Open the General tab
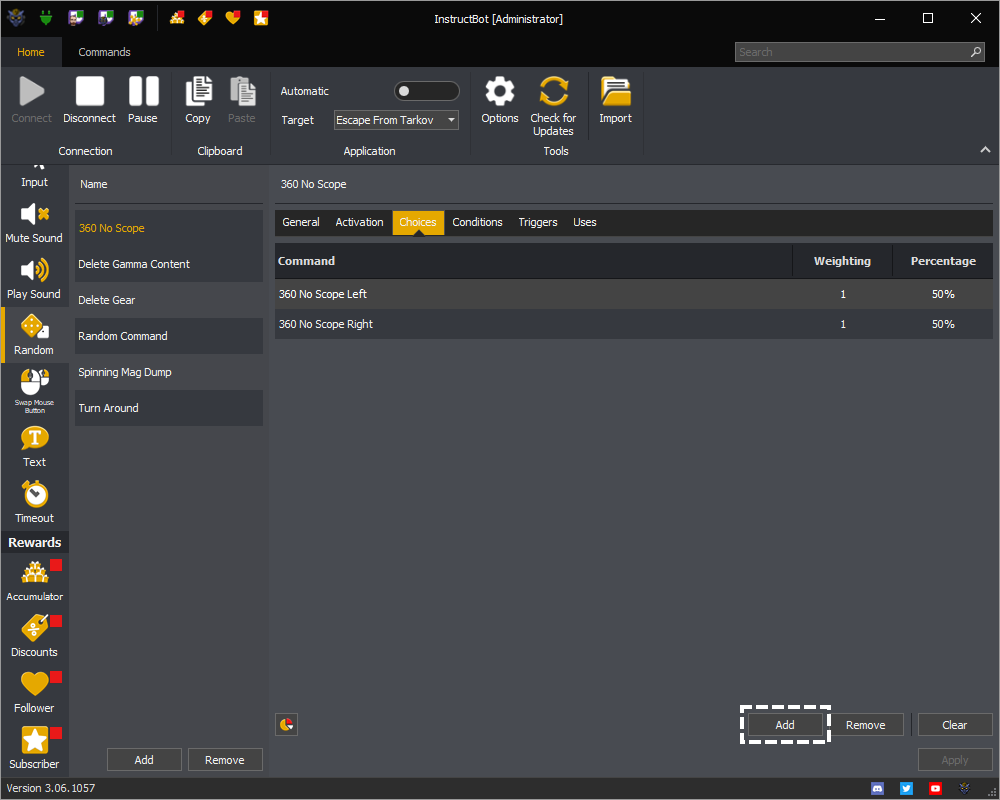 (x=301, y=222)
